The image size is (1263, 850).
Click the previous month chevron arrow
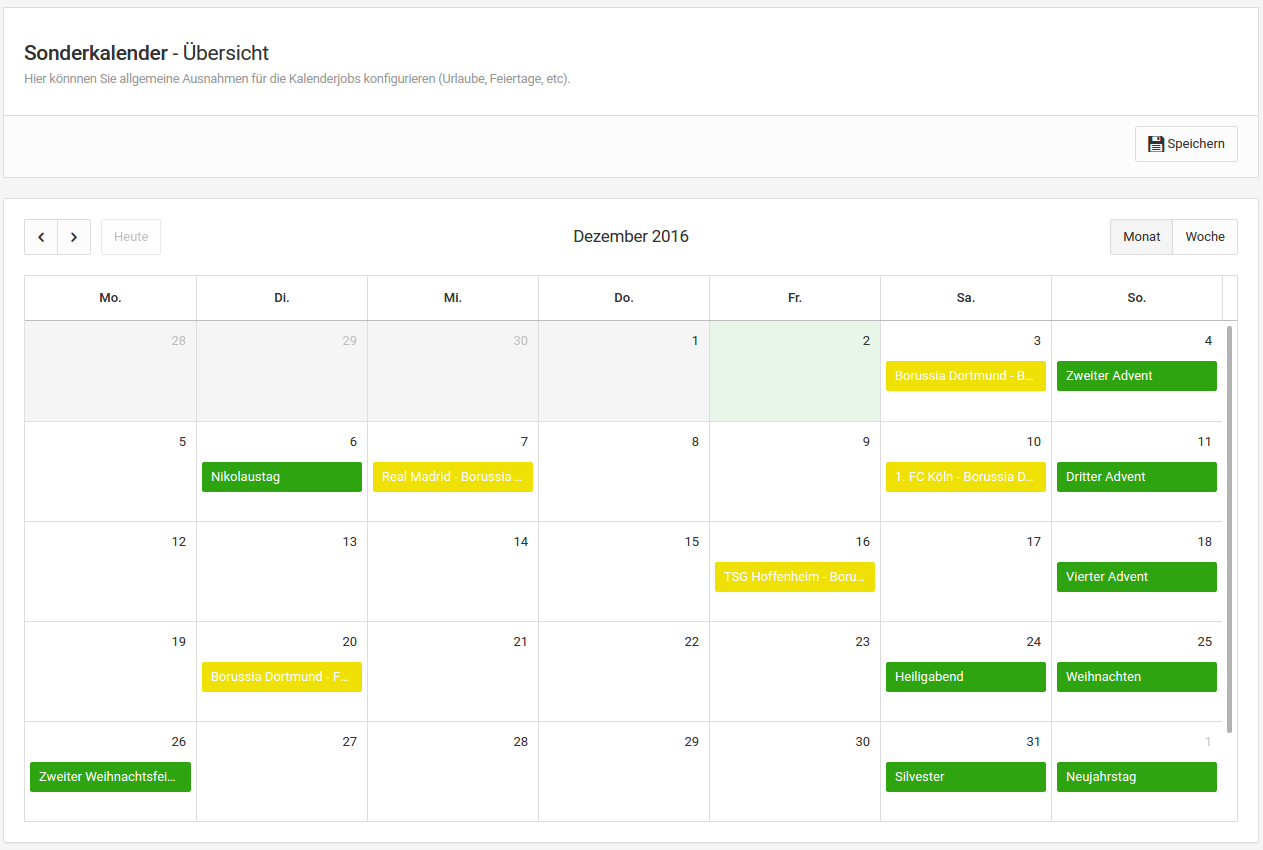point(41,237)
